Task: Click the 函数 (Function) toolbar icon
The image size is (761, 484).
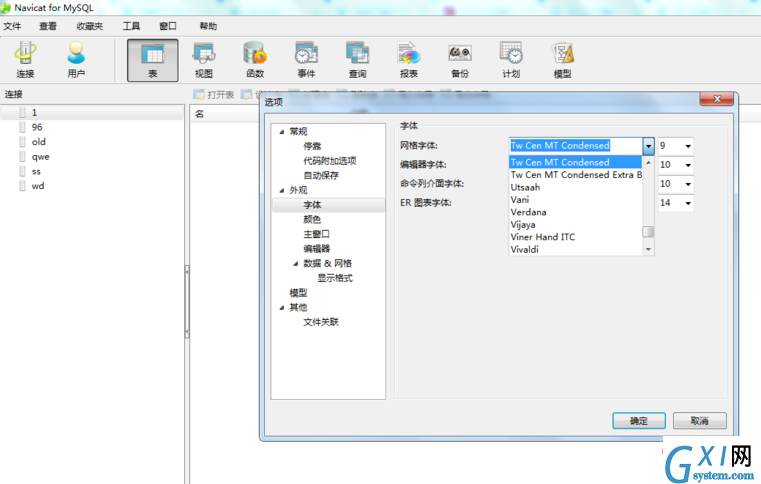Action: click(255, 60)
